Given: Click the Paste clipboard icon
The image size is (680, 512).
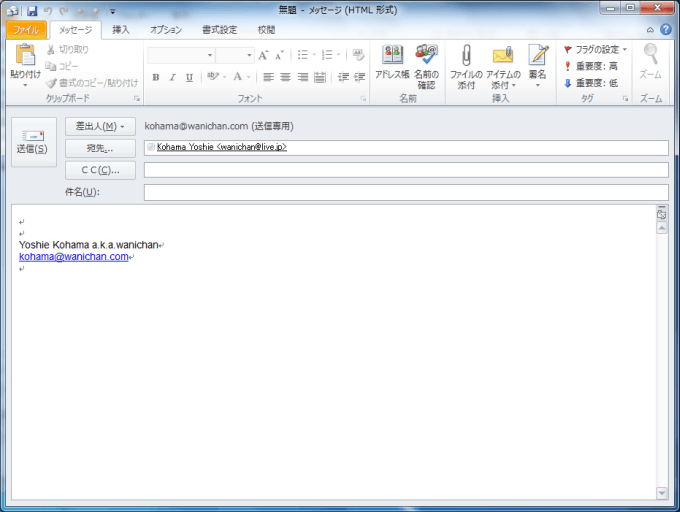Looking at the screenshot, I should [26, 55].
